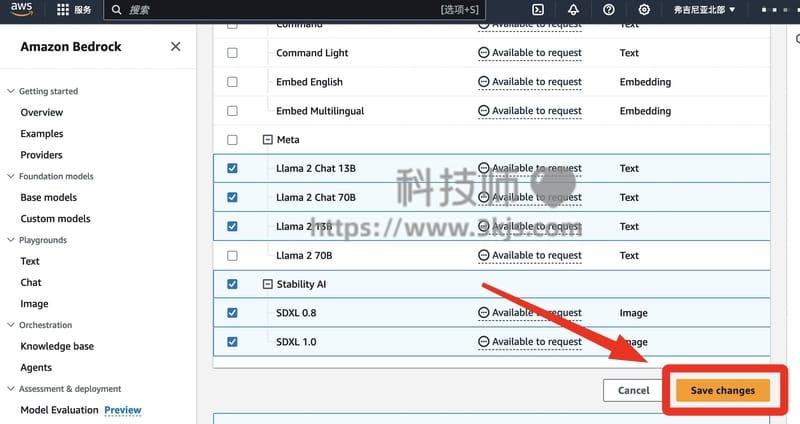Click Available to request for Embed English
Screen dimensions: 800x424
[x=537, y=82]
